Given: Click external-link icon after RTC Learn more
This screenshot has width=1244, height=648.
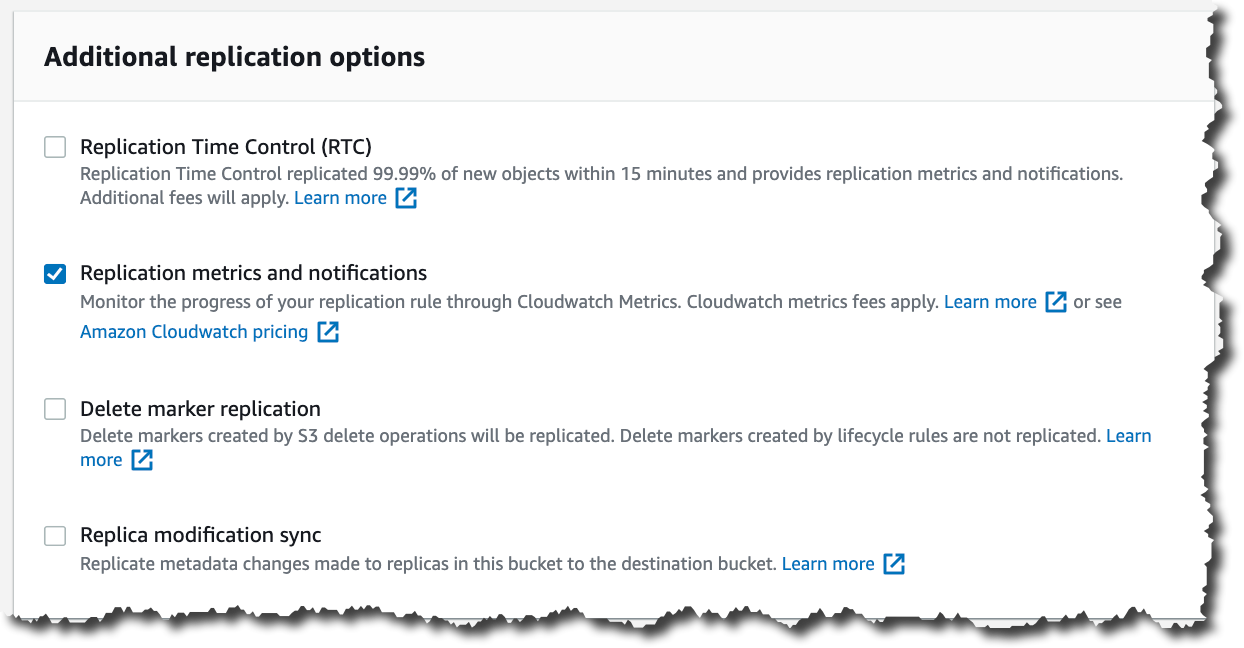Looking at the screenshot, I should click(x=406, y=198).
